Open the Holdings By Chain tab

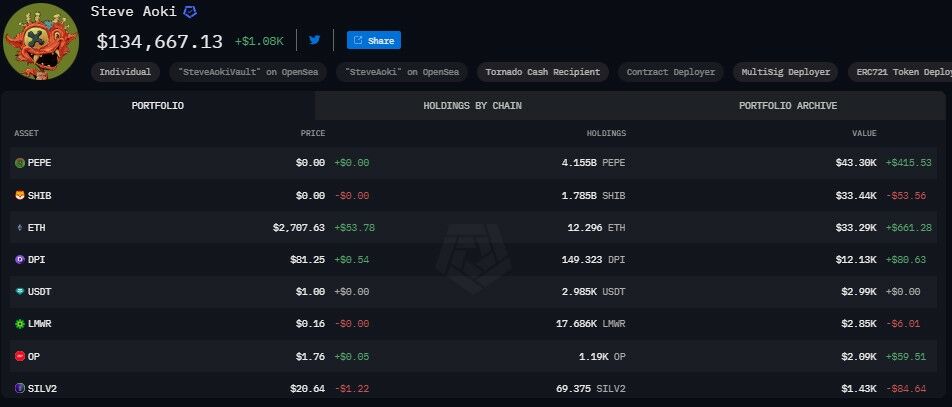(x=472, y=106)
